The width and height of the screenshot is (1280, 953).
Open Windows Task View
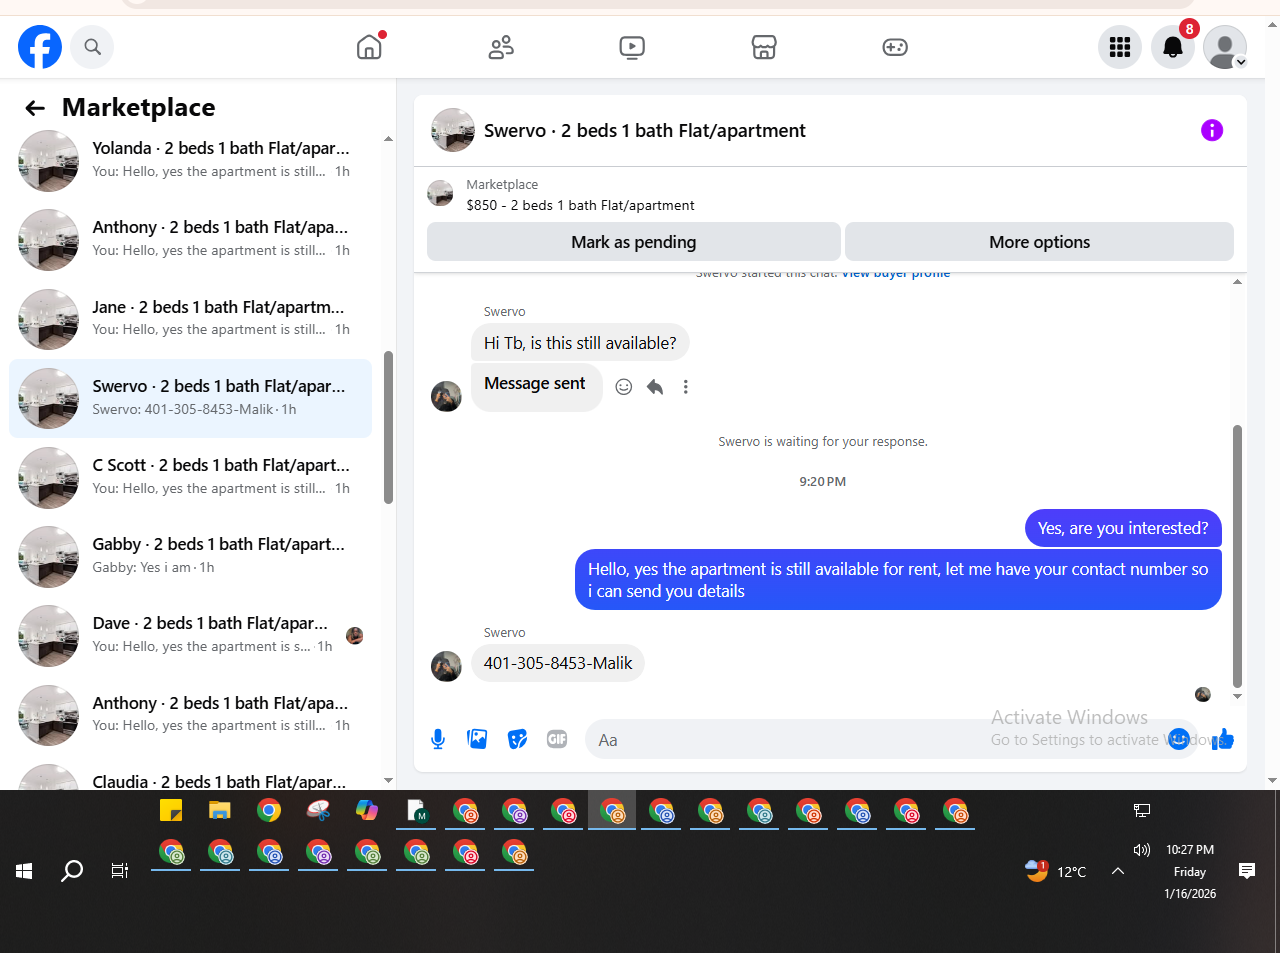coord(120,871)
